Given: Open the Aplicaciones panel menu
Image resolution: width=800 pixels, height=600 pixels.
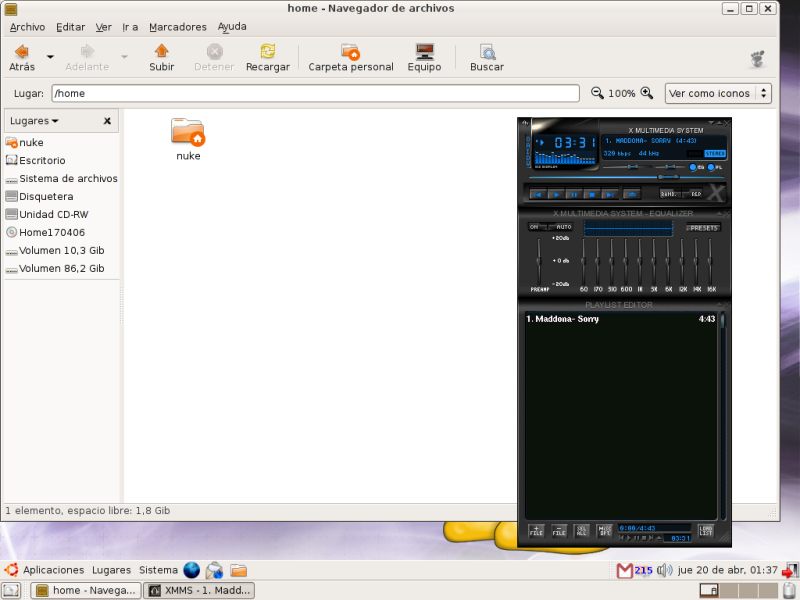Looking at the screenshot, I should coord(53,570).
